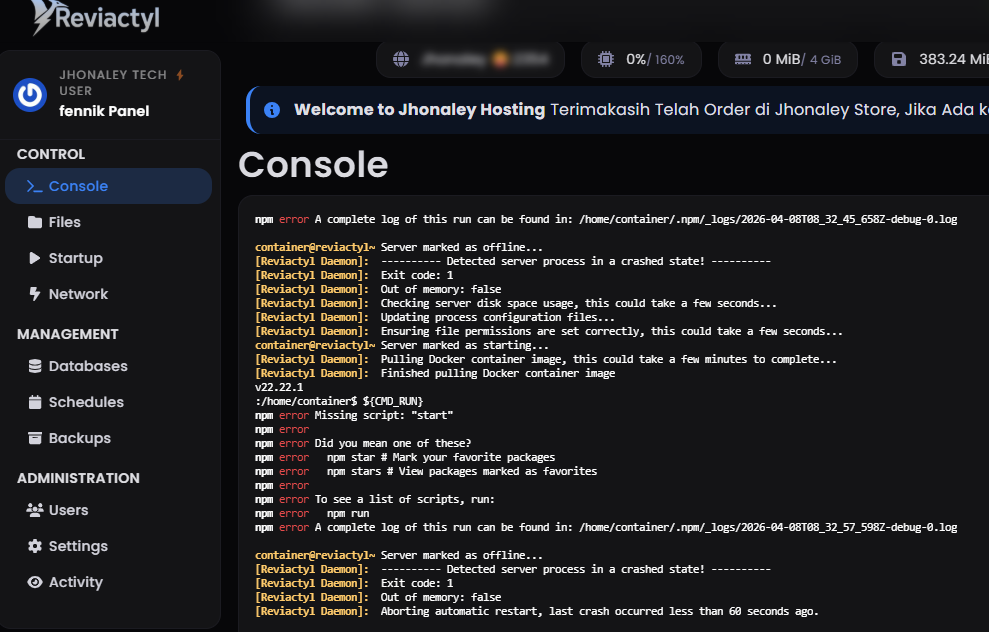This screenshot has height=632, width=989.
Task: Open Files via the folder icon
Action: [x=35, y=222]
